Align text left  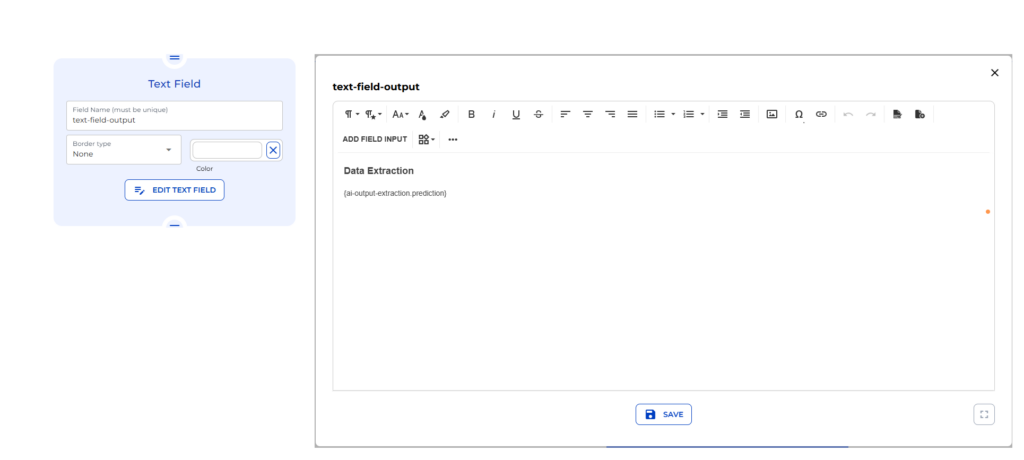click(x=566, y=114)
